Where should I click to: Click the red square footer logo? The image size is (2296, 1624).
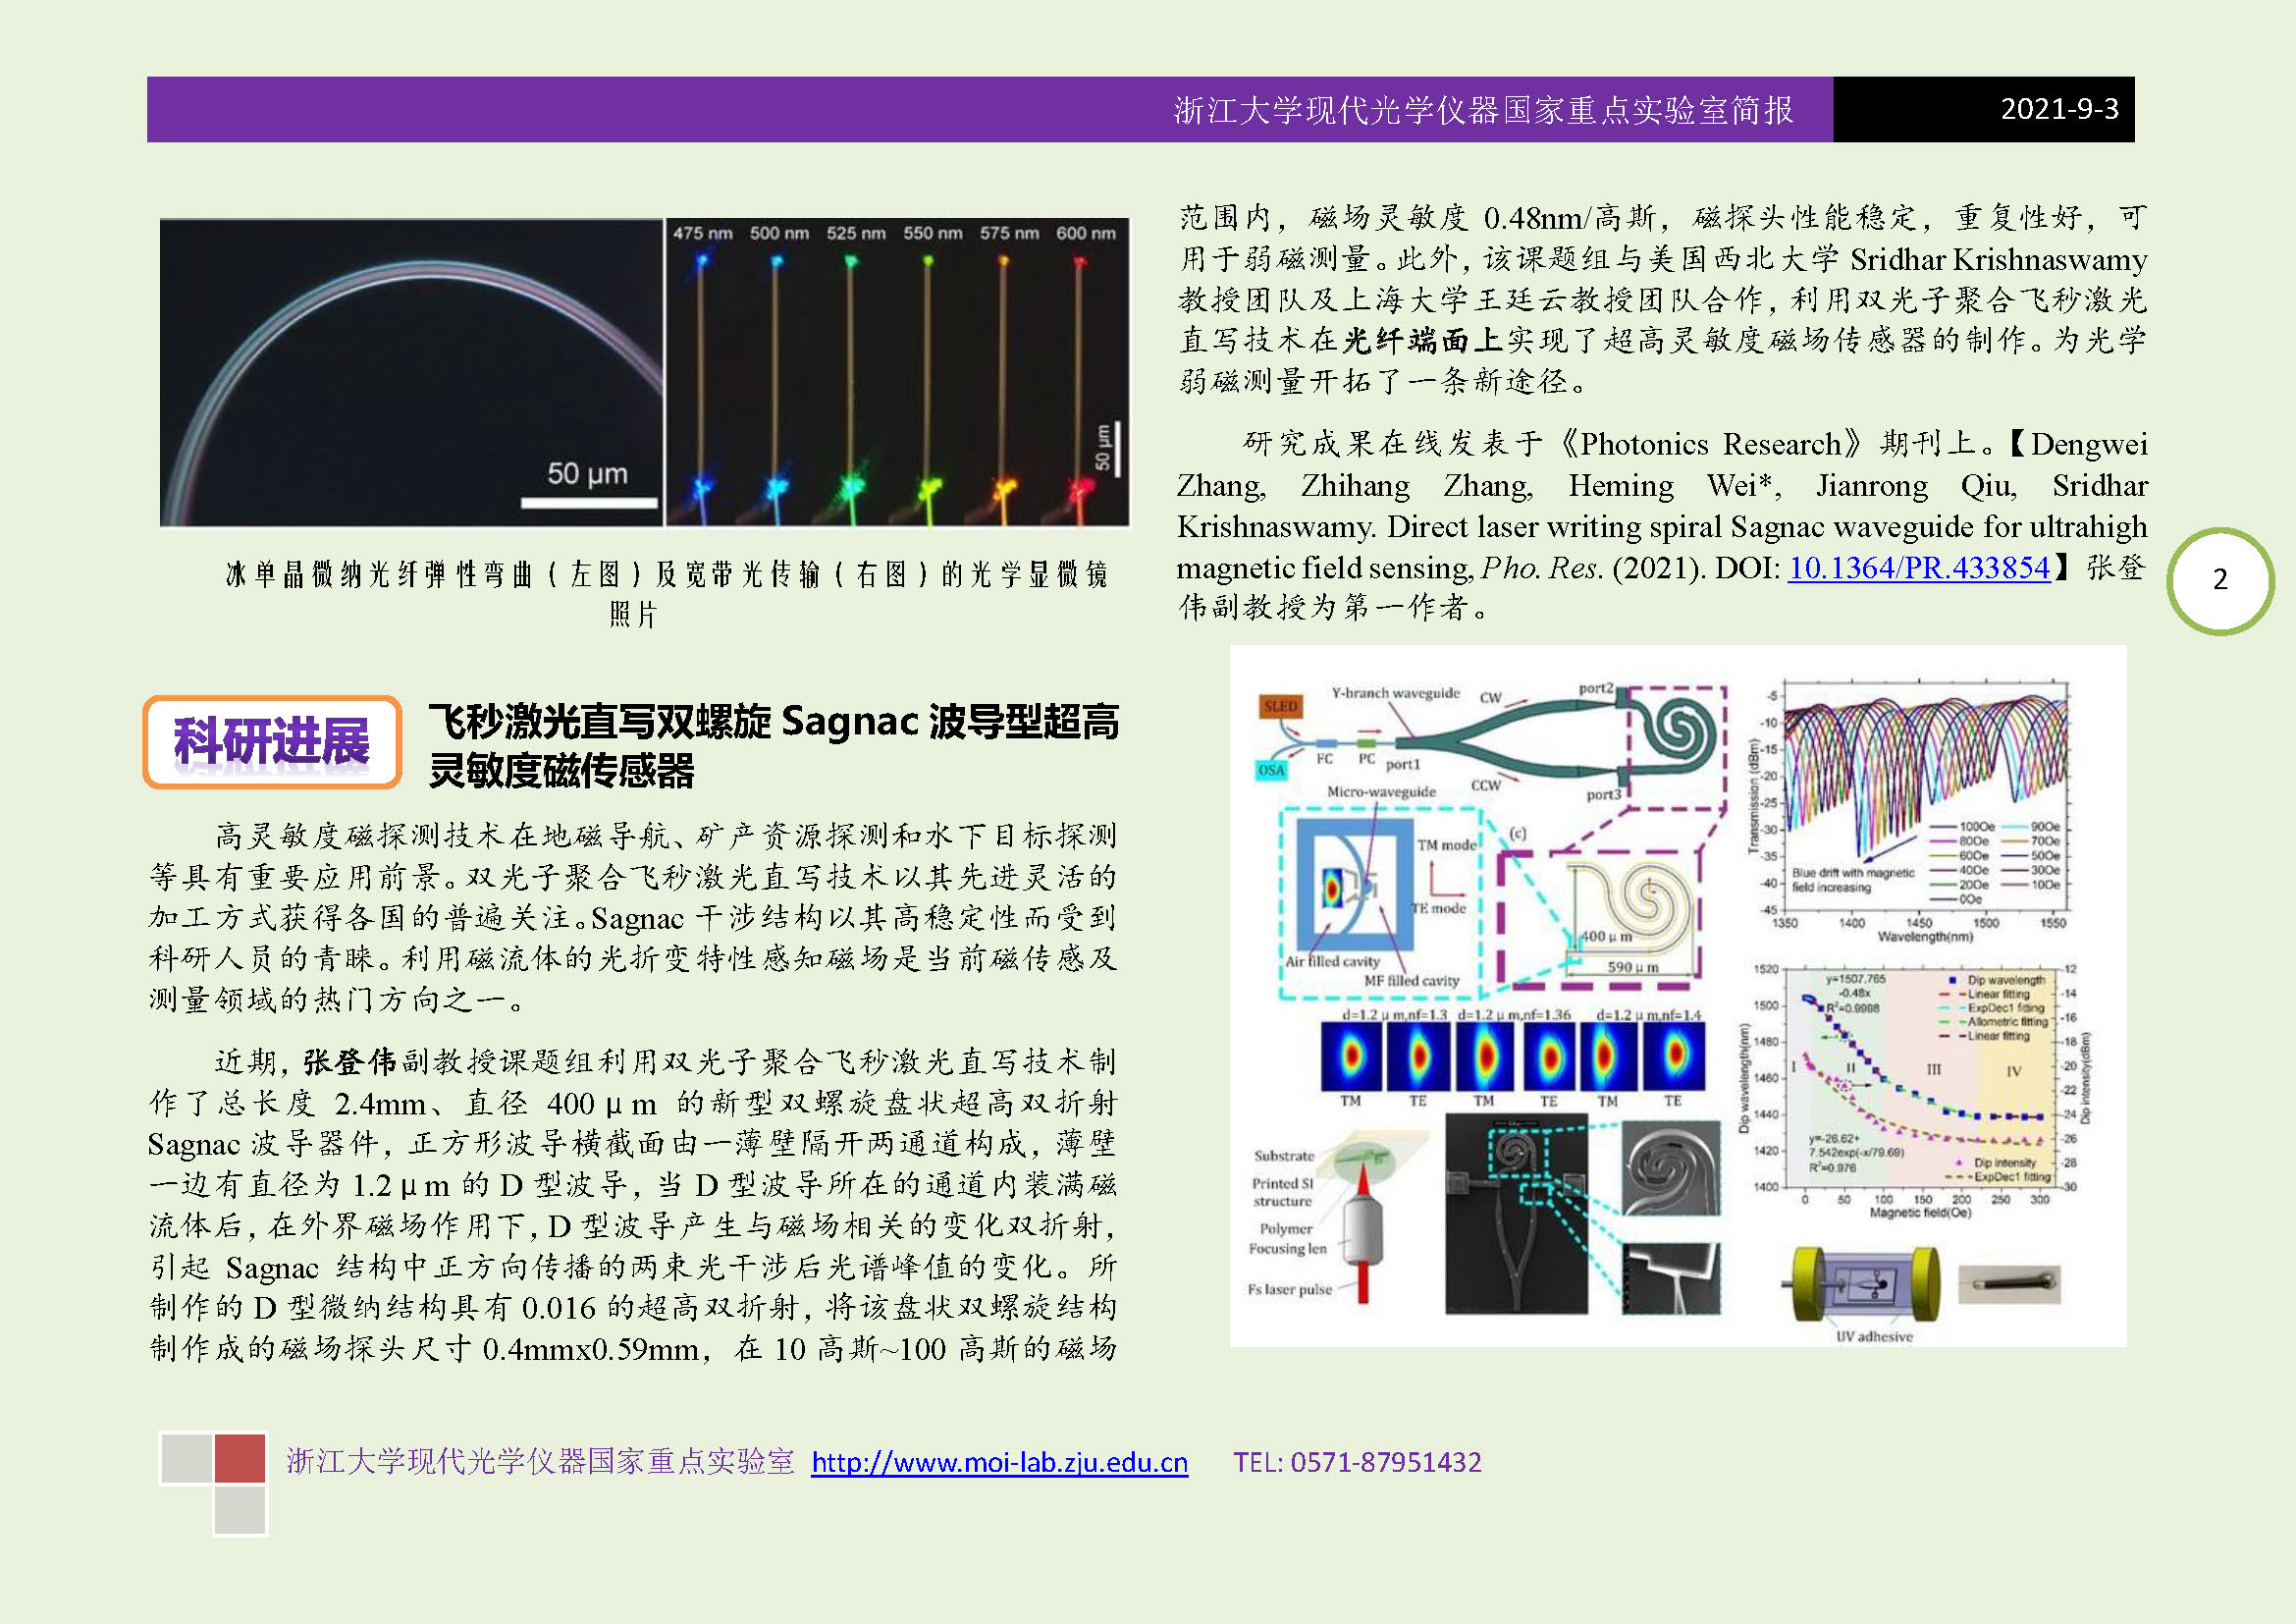click(x=240, y=1458)
